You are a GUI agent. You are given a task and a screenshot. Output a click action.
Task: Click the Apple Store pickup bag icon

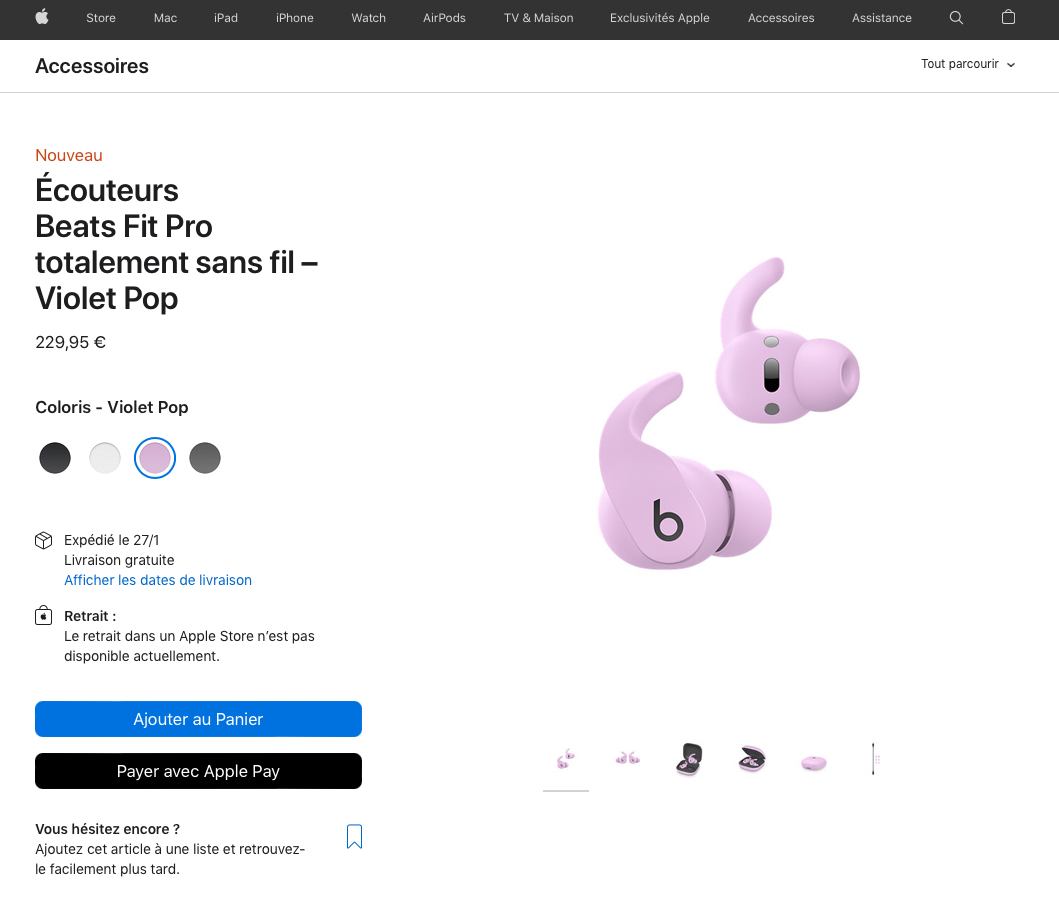44,616
